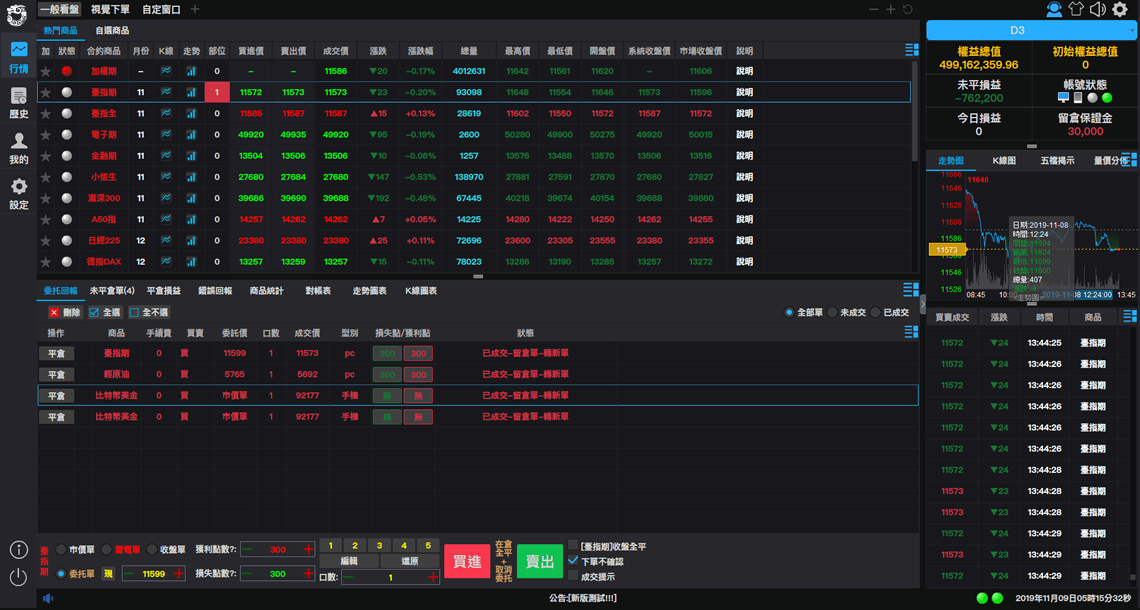Open the skin theme shirt icon
1140x610 pixels.
coord(1076,10)
